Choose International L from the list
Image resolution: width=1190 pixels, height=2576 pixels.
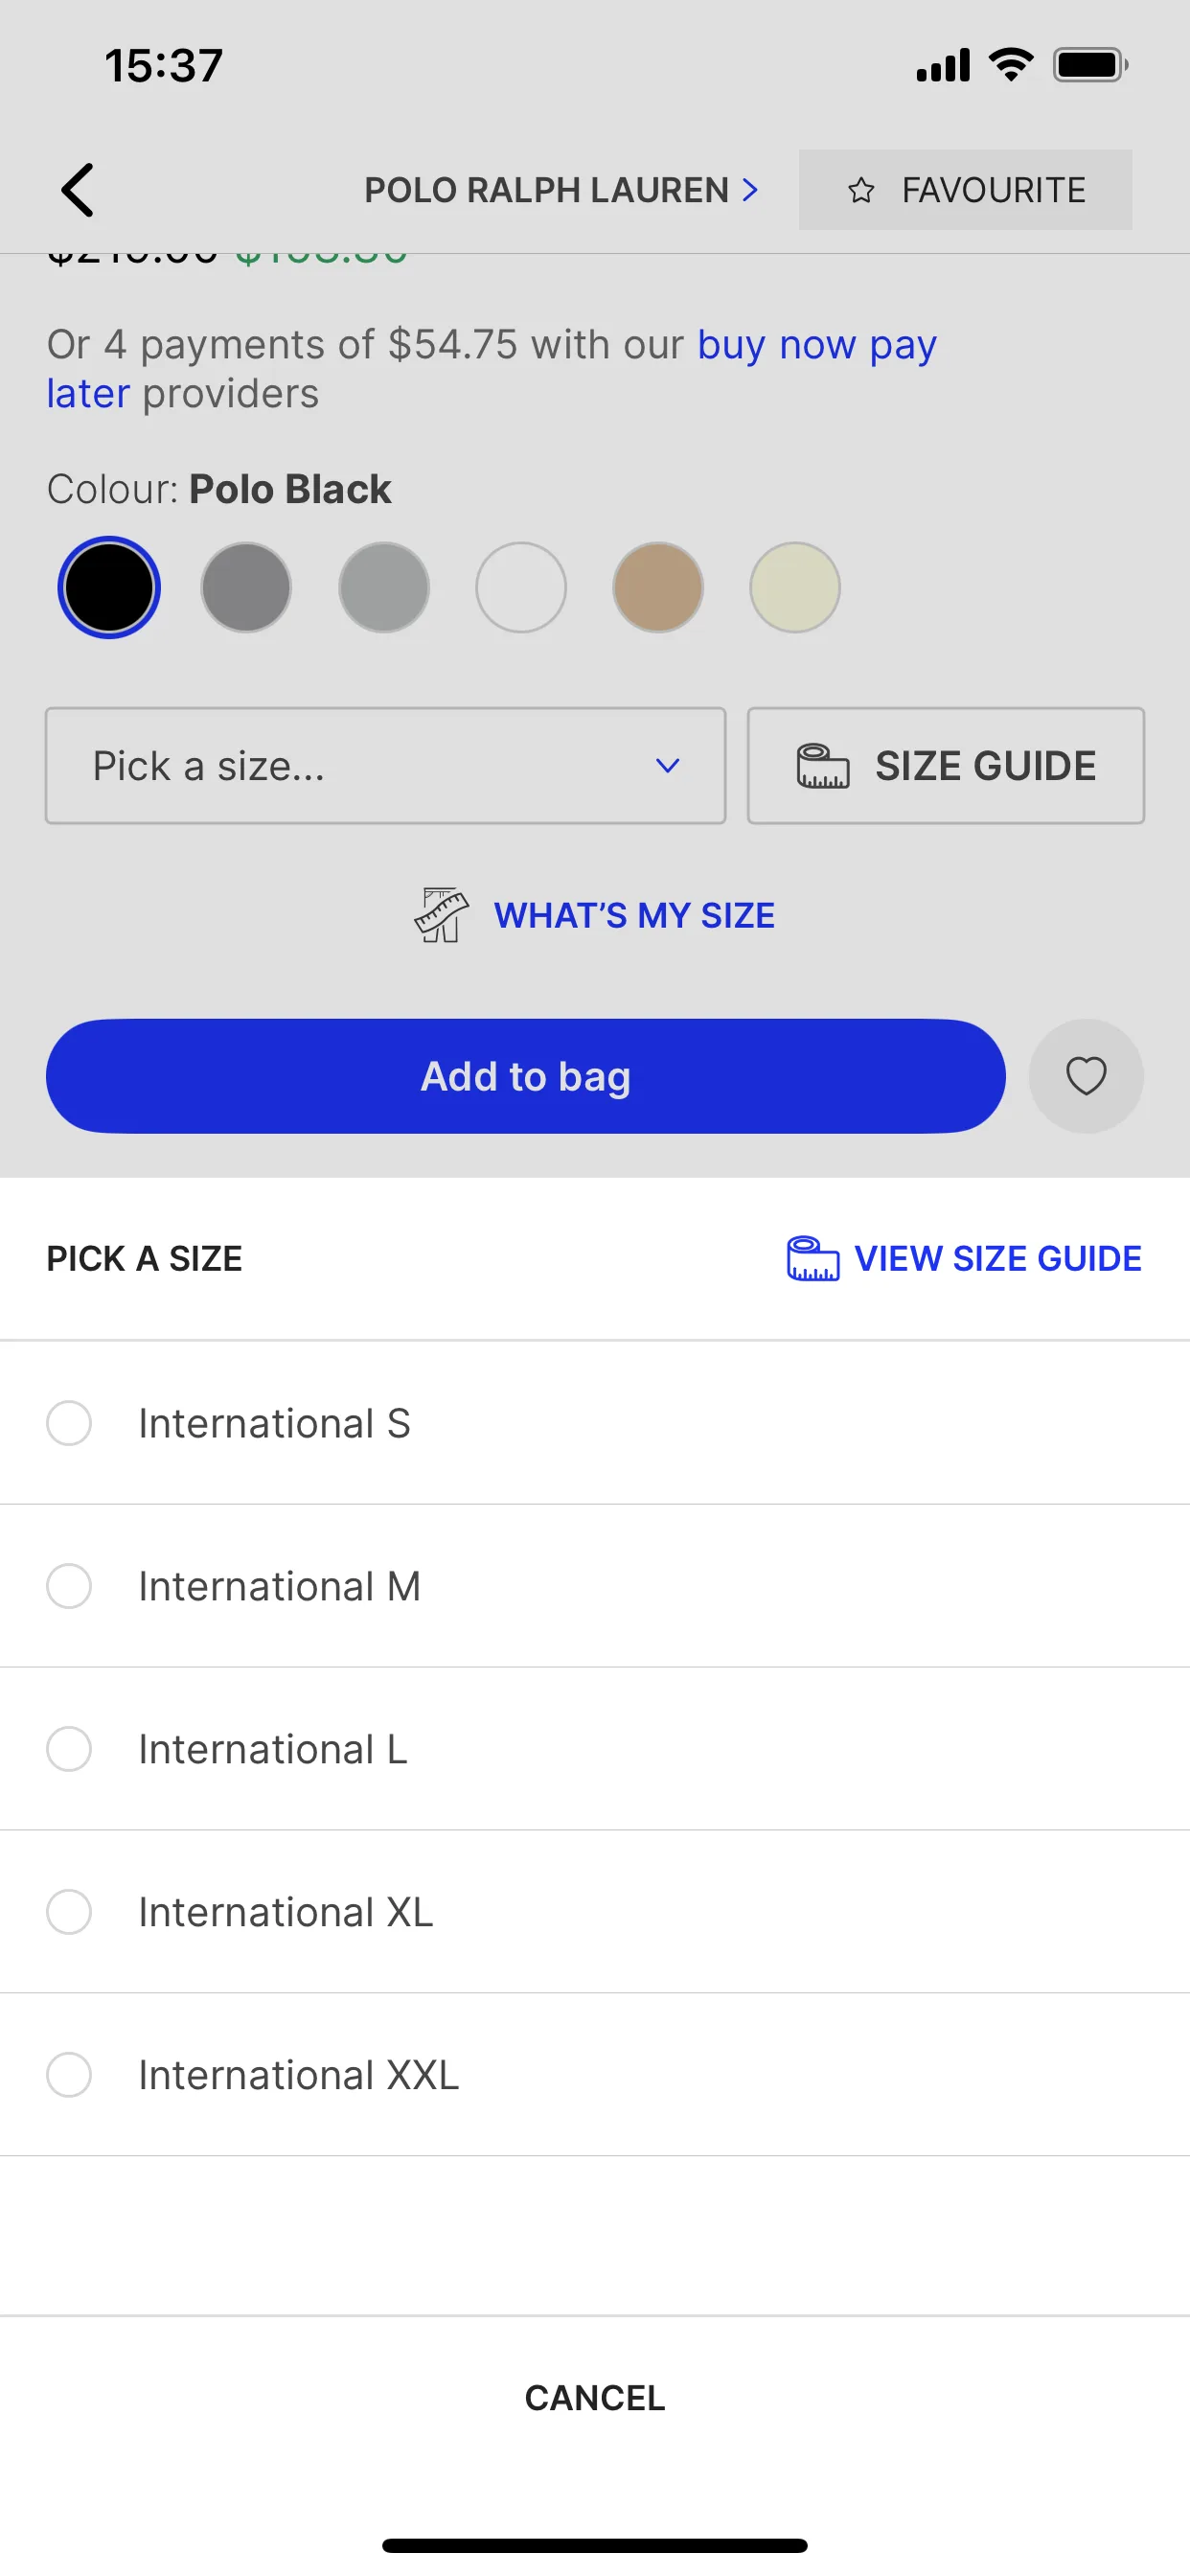click(x=595, y=1749)
